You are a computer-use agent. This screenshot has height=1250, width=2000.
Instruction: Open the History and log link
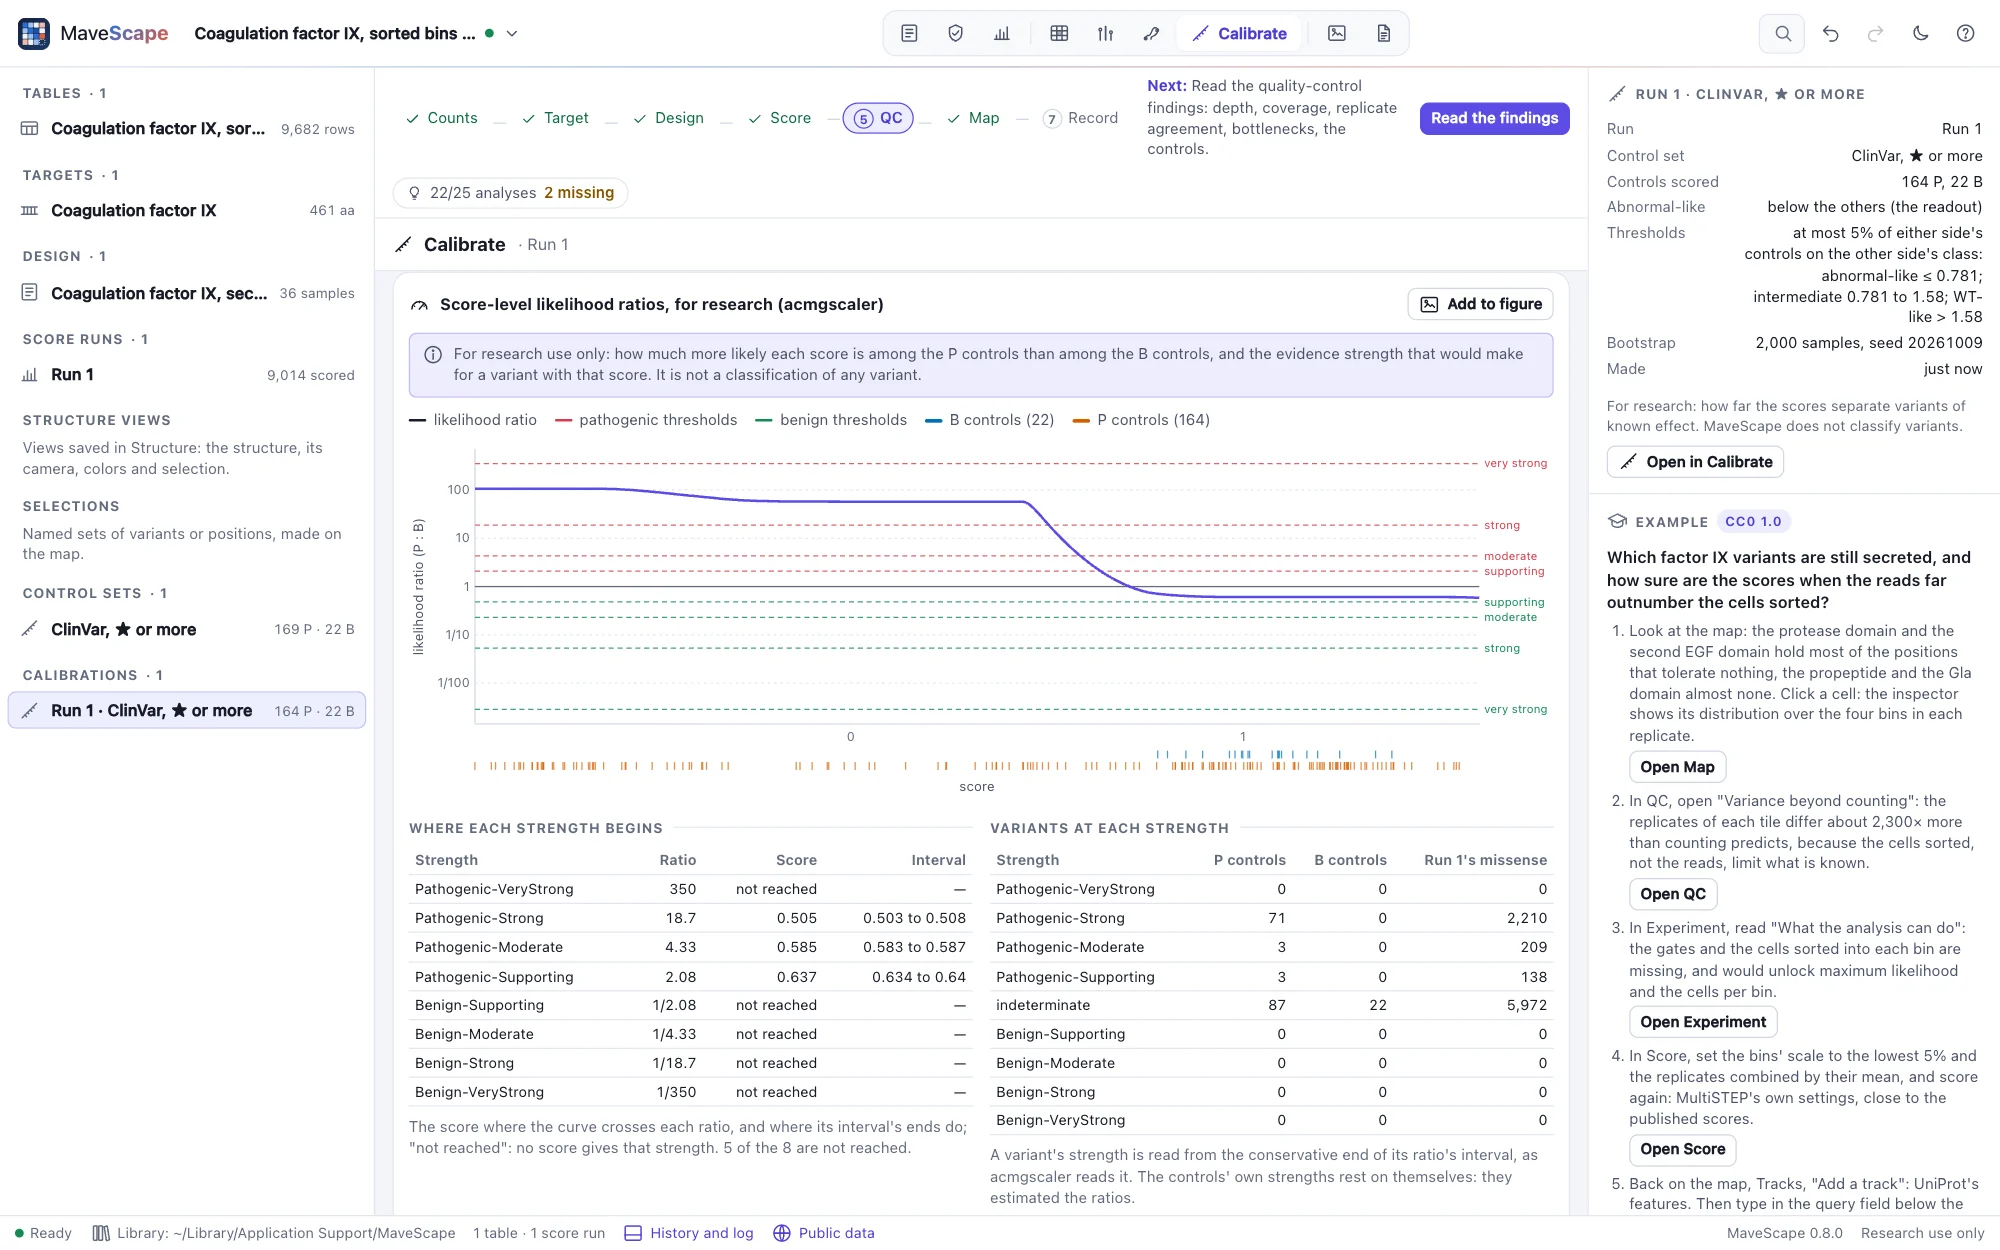[689, 1233]
